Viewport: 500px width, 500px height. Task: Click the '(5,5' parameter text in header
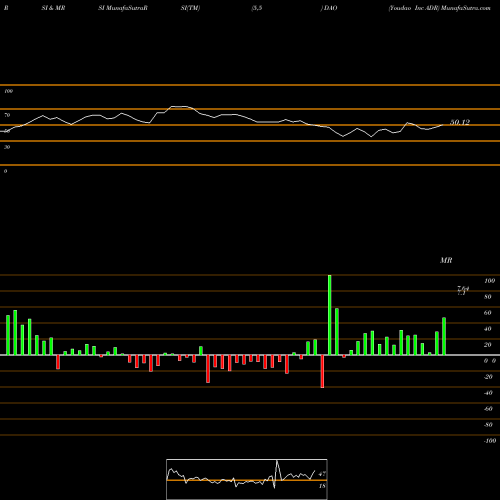tap(257, 8)
